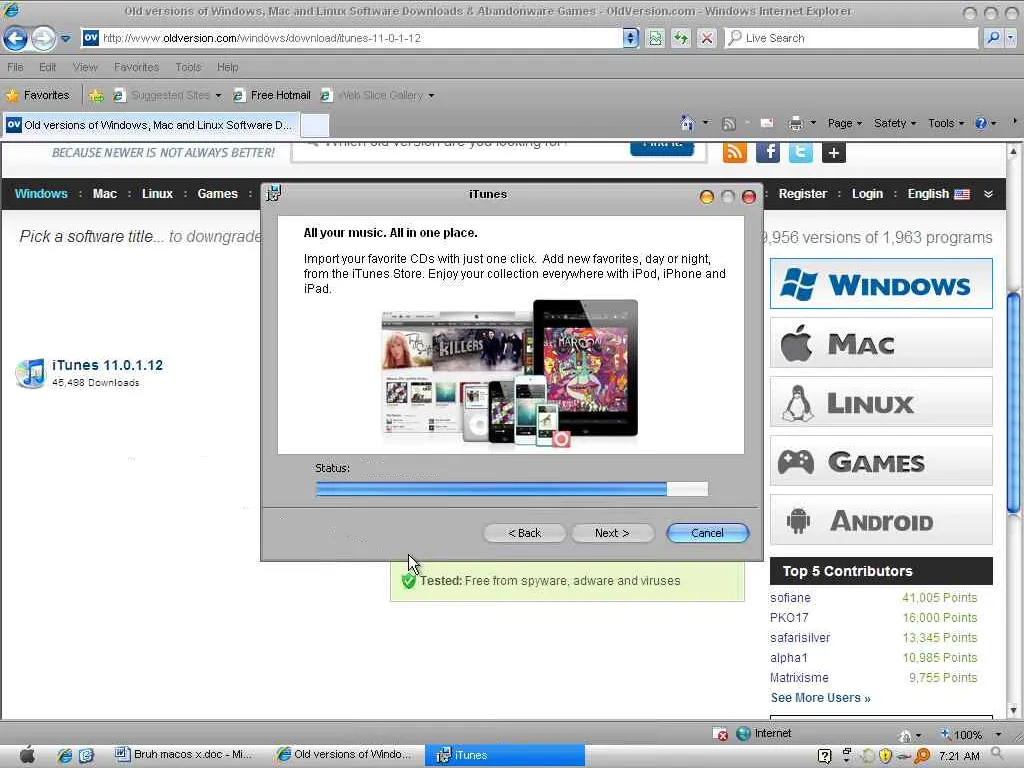
Task: Click the large Games category banner
Action: [x=881, y=461]
